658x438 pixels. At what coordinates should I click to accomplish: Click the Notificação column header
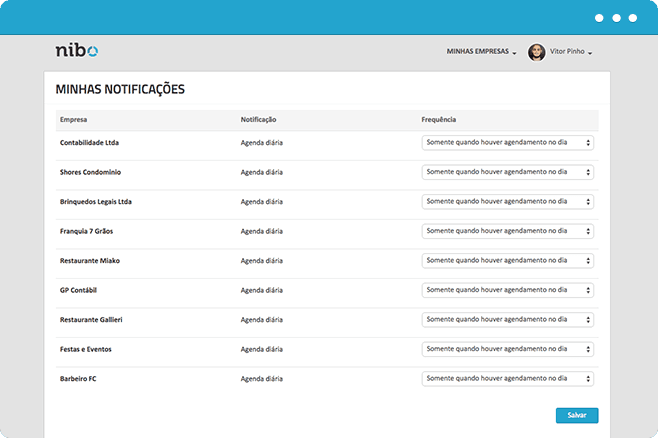[x=258, y=120]
